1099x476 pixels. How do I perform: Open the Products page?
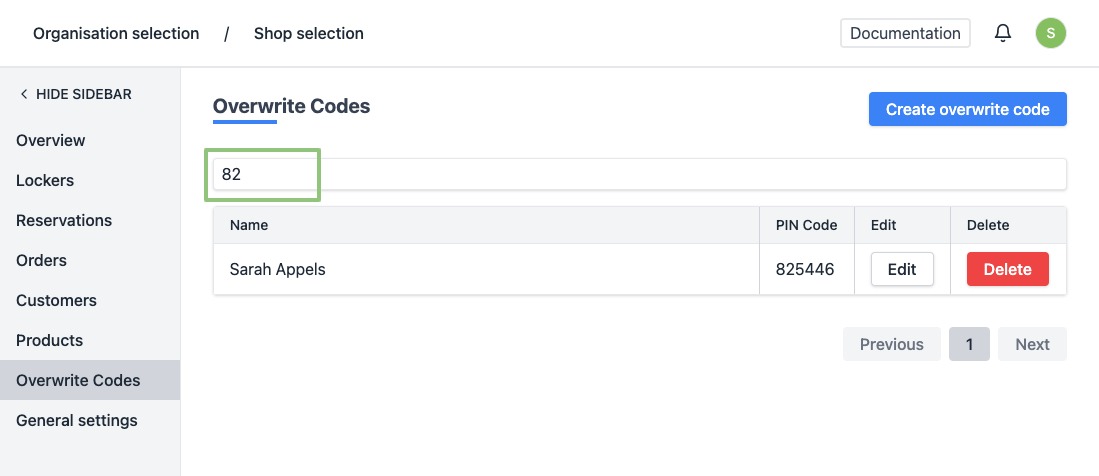49,340
